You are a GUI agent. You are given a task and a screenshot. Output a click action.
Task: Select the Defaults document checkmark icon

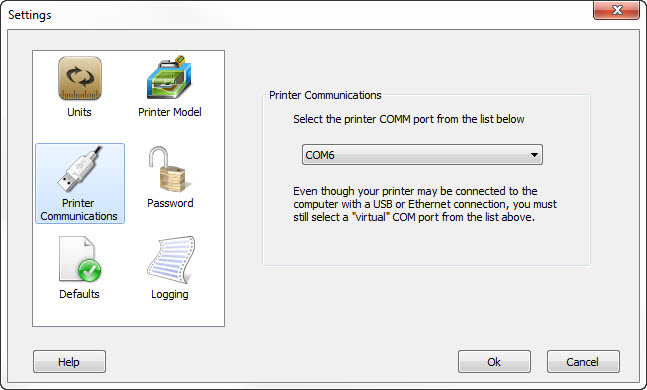click(x=80, y=260)
